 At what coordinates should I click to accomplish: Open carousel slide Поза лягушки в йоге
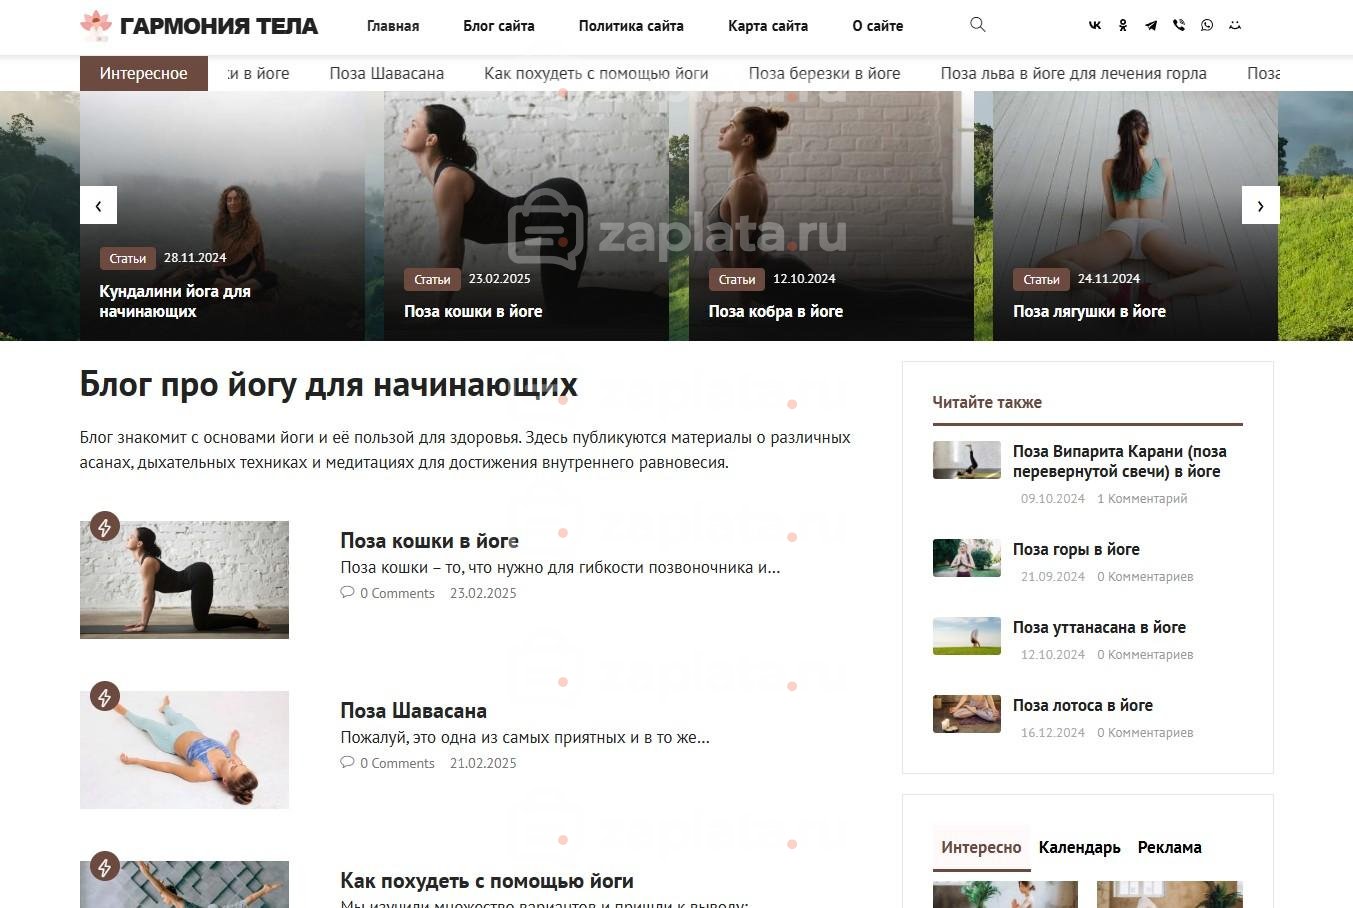coord(1089,311)
